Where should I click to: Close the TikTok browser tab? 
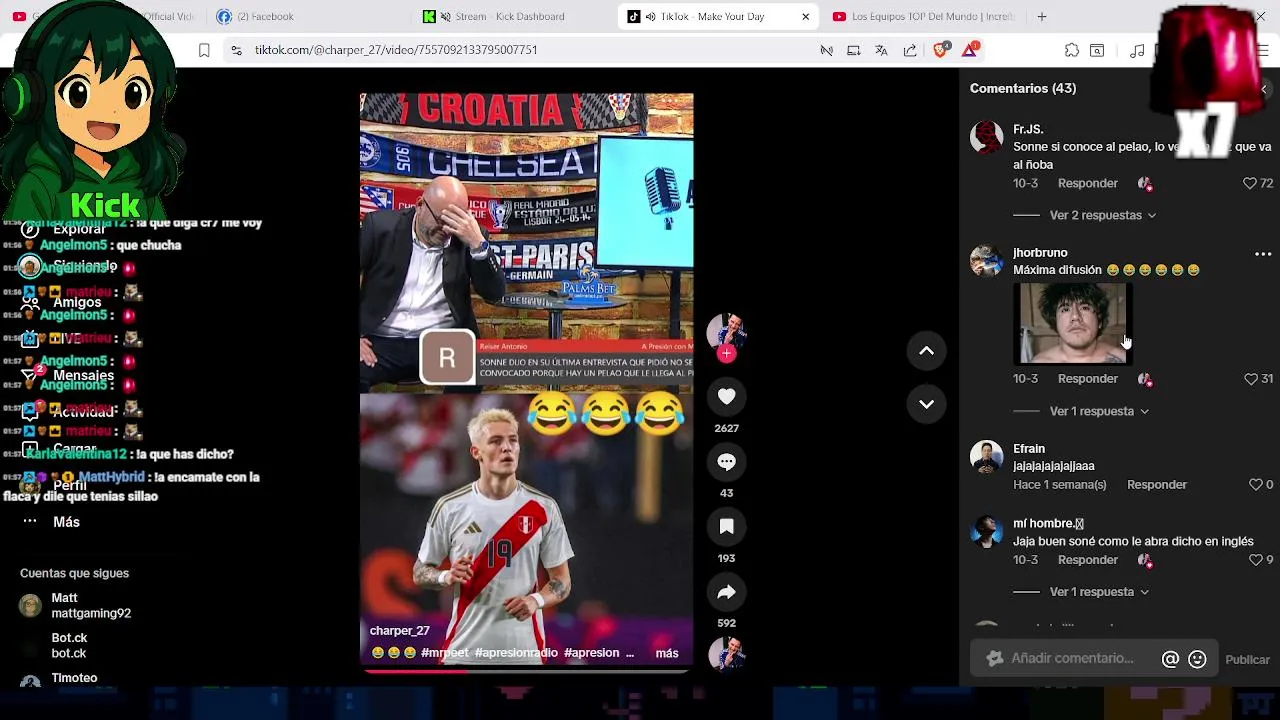click(x=806, y=17)
